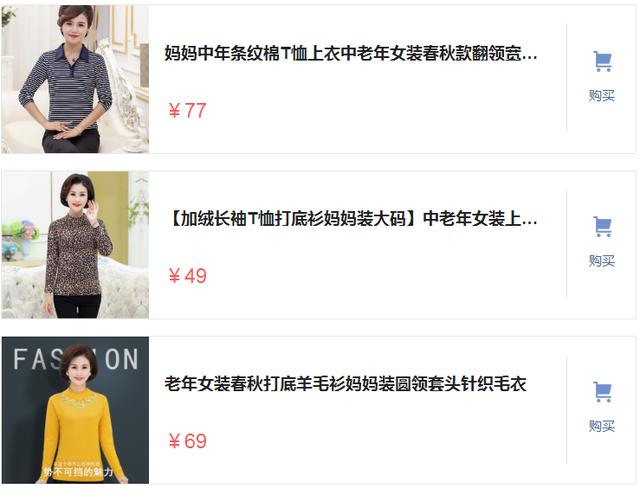The image size is (640, 495).
Task: Click the yen symbol next to 69
Action: click(x=174, y=442)
